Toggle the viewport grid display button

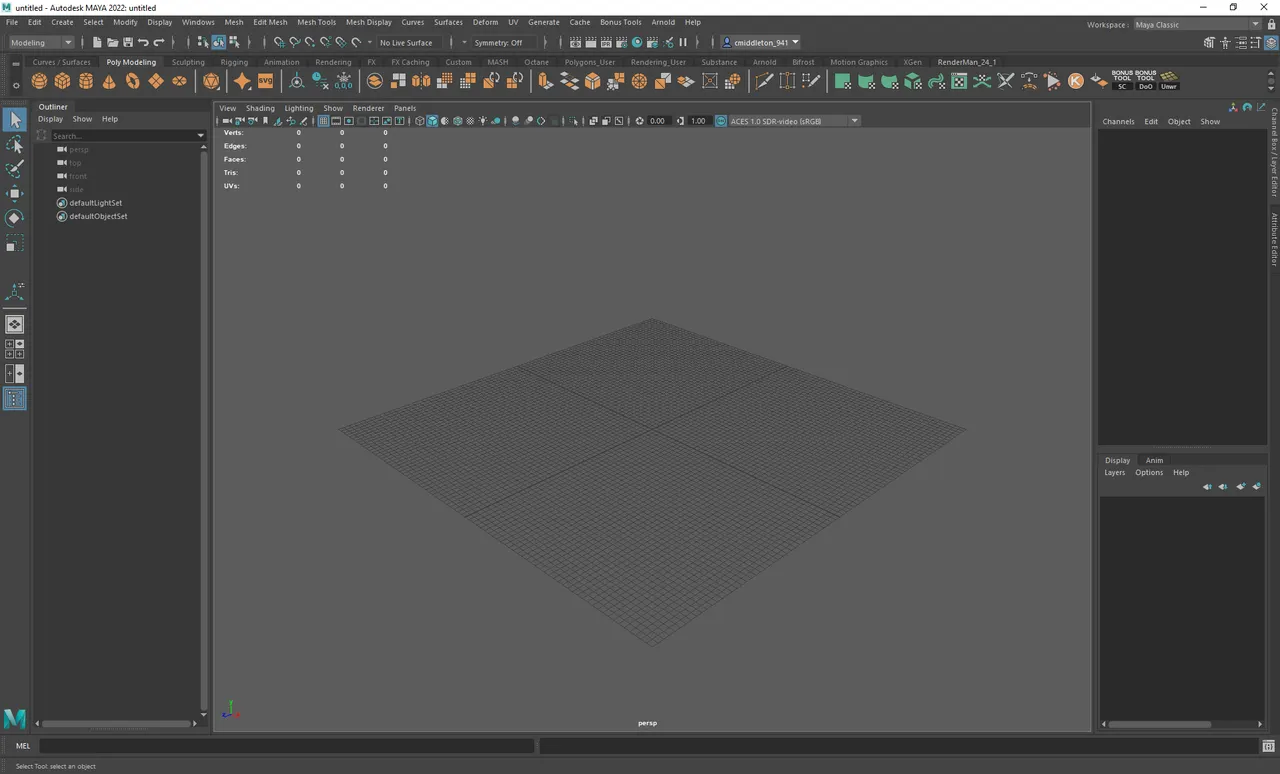(323, 121)
